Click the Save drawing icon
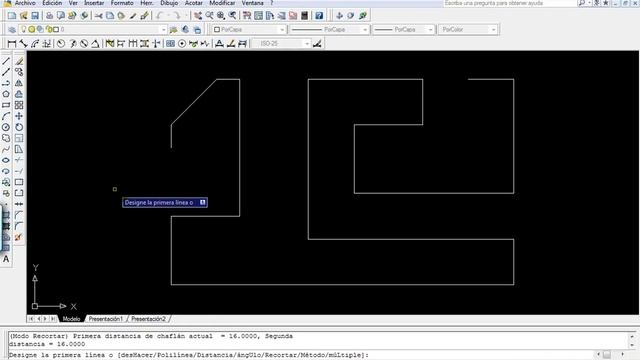The height and width of the screenshot is (360, 640). 35,16
